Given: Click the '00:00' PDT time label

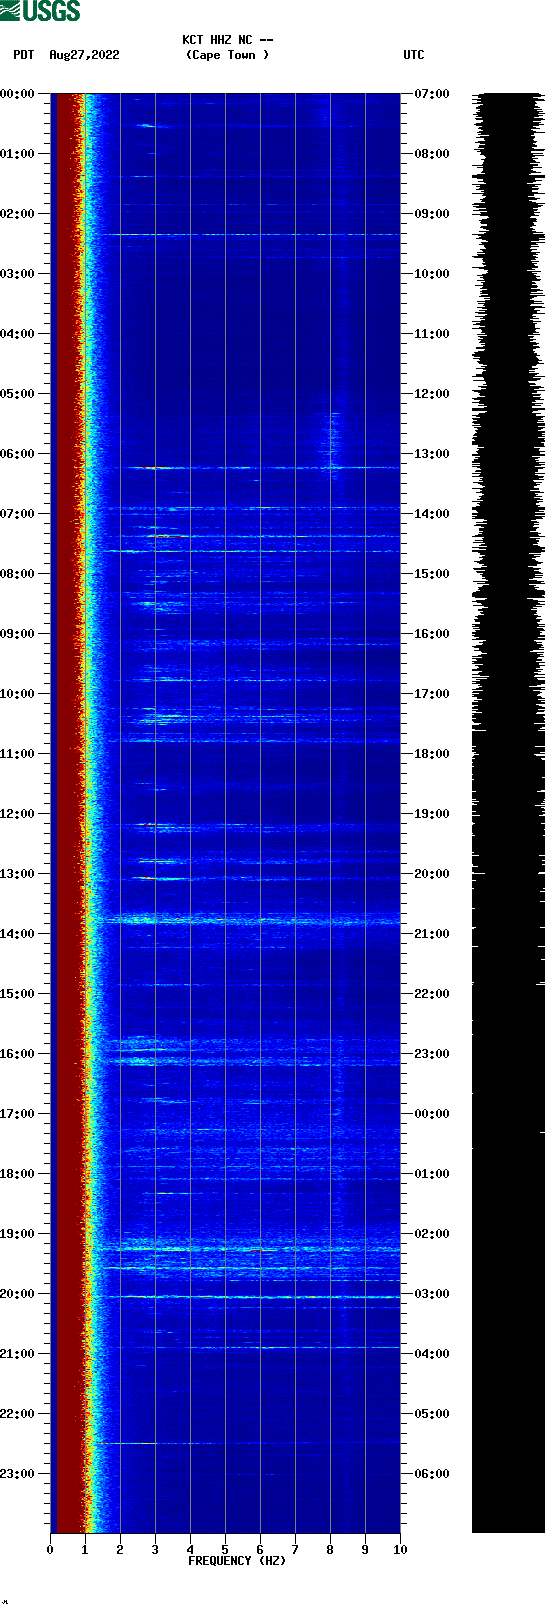Looking at the screenshot, I should [18, 94].
